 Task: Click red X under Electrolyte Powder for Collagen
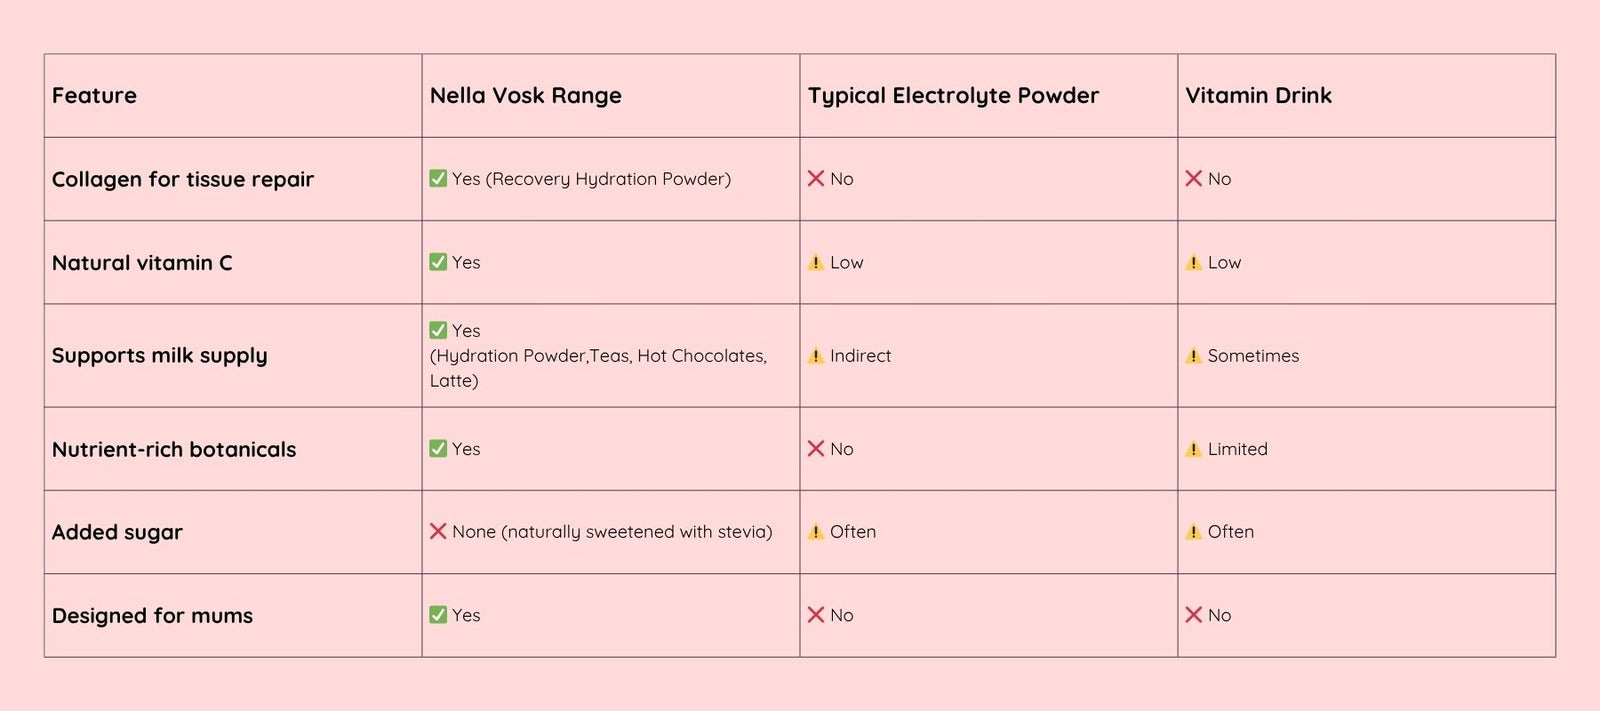click(x=816, y=179)
